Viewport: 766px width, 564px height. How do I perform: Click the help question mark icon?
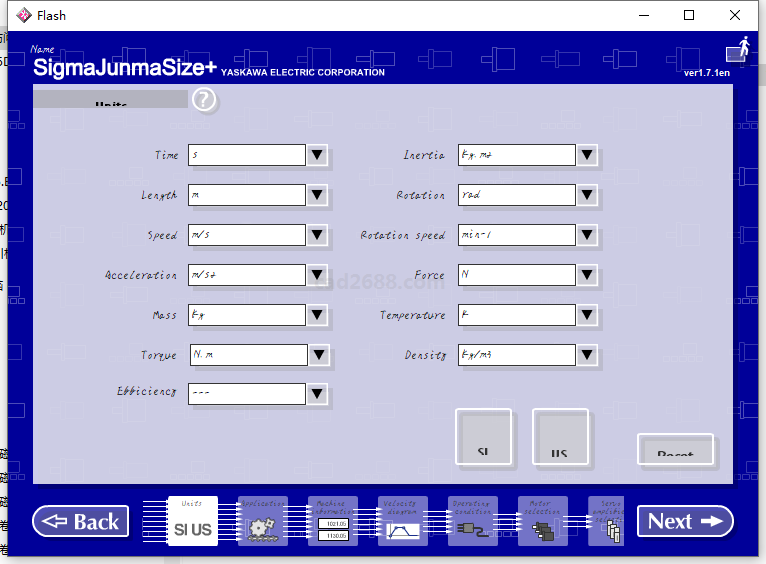pos(204,100)
